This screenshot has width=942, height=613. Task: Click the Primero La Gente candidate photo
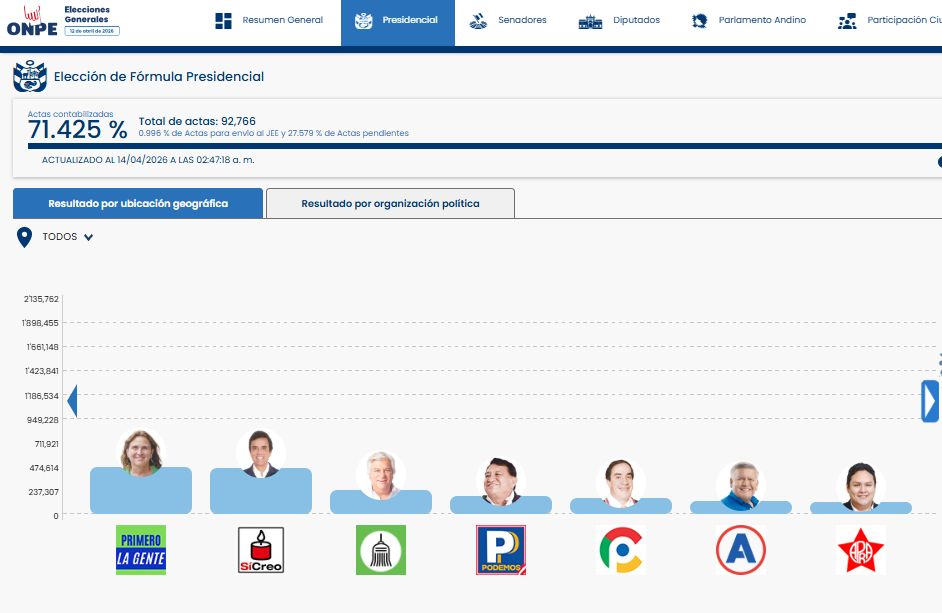(x=141, y=453)
